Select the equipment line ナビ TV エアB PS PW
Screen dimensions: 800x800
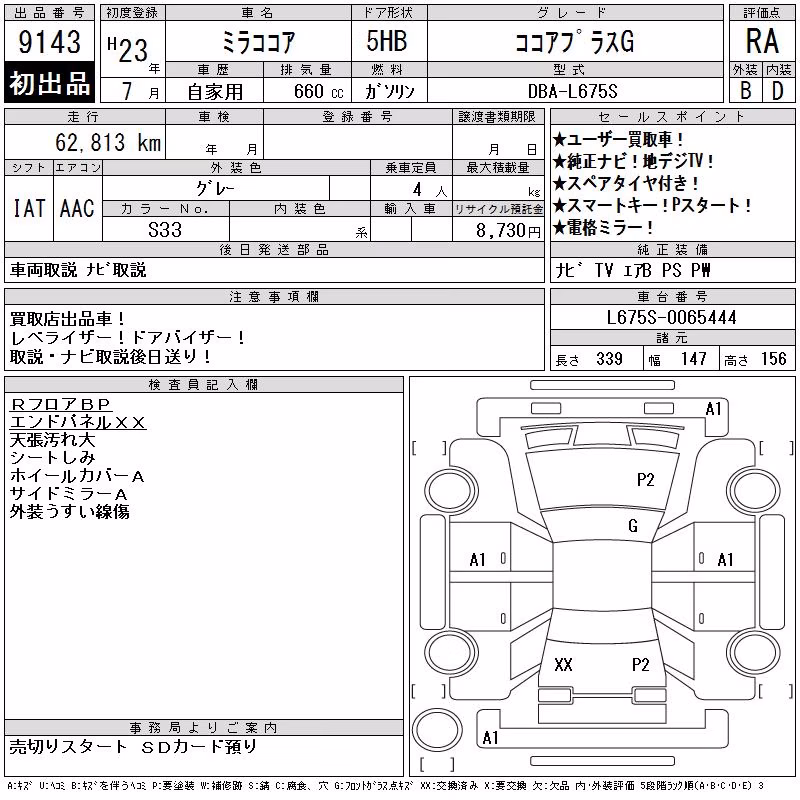(x=633, y=270)
